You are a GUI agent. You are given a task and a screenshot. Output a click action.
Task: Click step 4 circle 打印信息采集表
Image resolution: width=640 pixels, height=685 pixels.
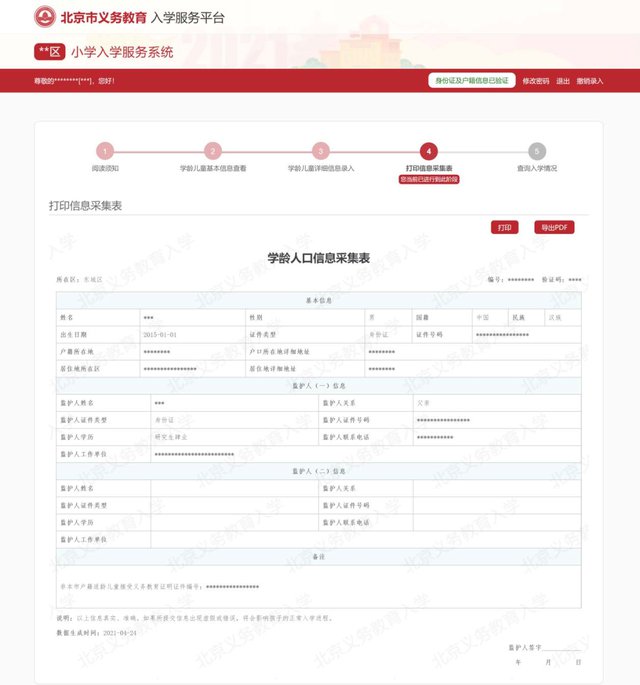(x=428, y=151)
